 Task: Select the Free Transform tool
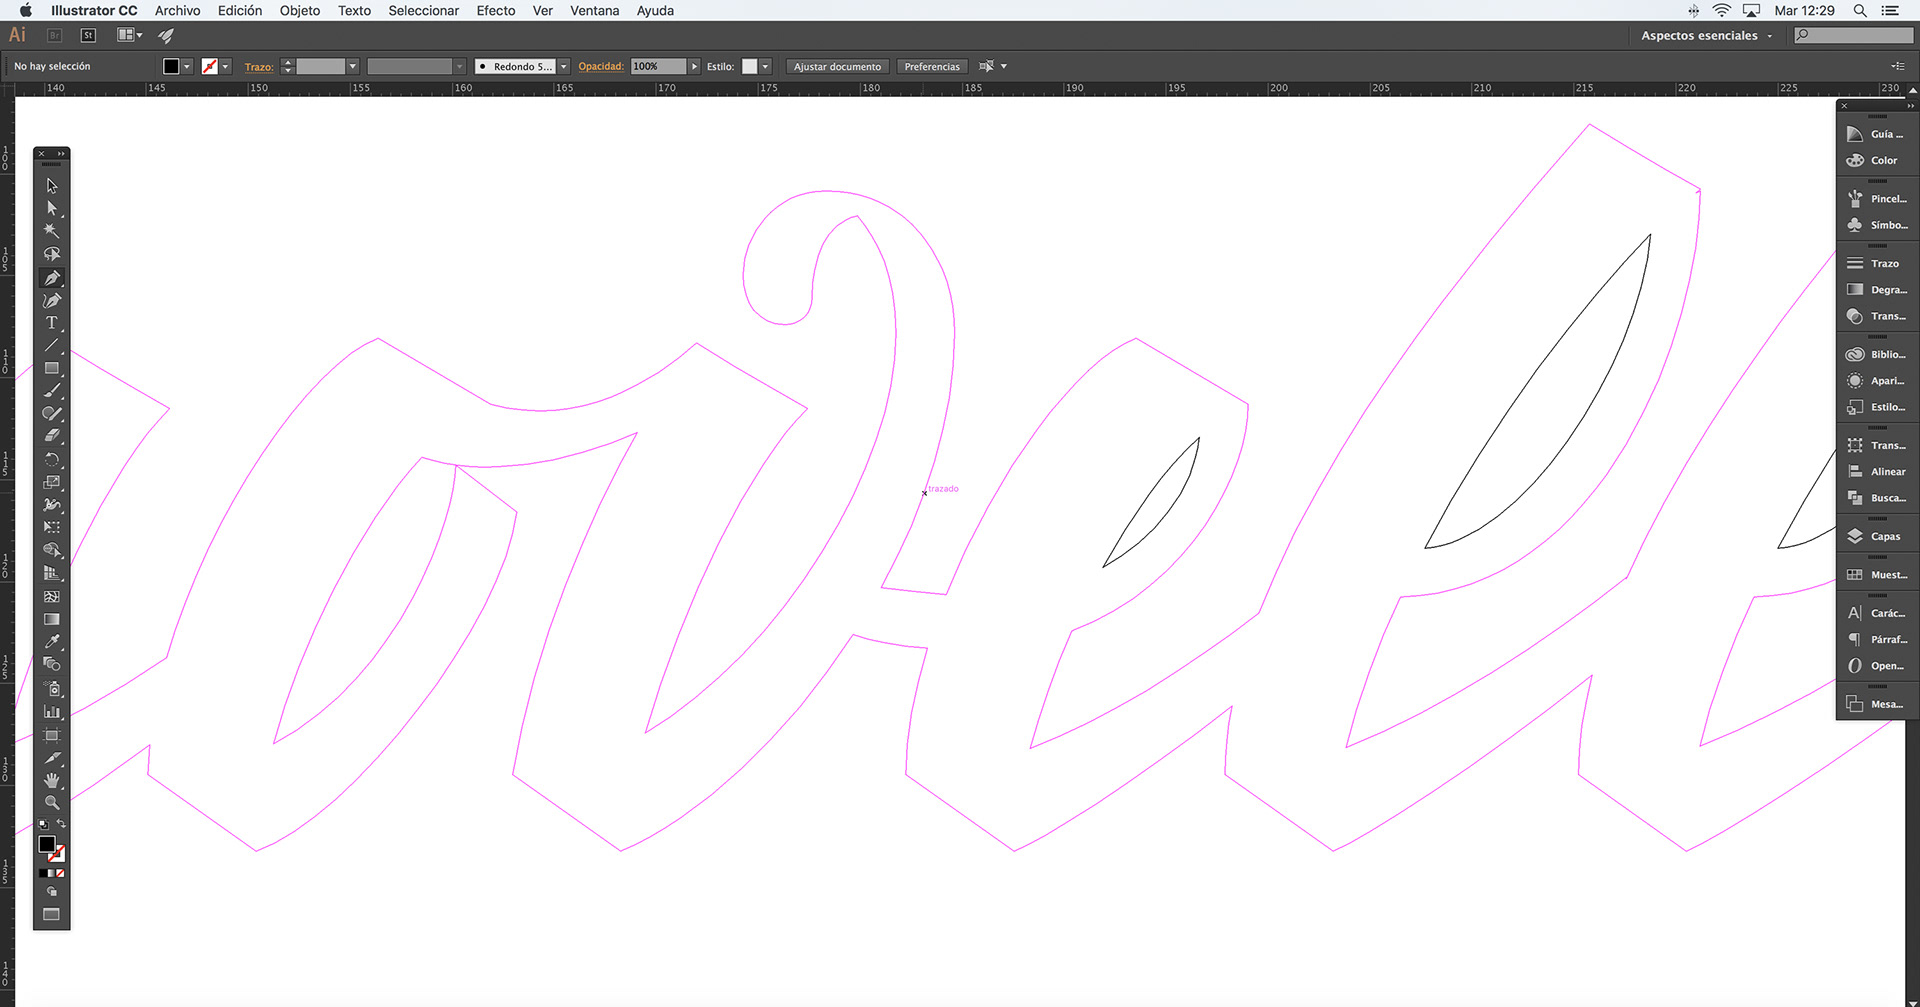click(x=52, y=527)
